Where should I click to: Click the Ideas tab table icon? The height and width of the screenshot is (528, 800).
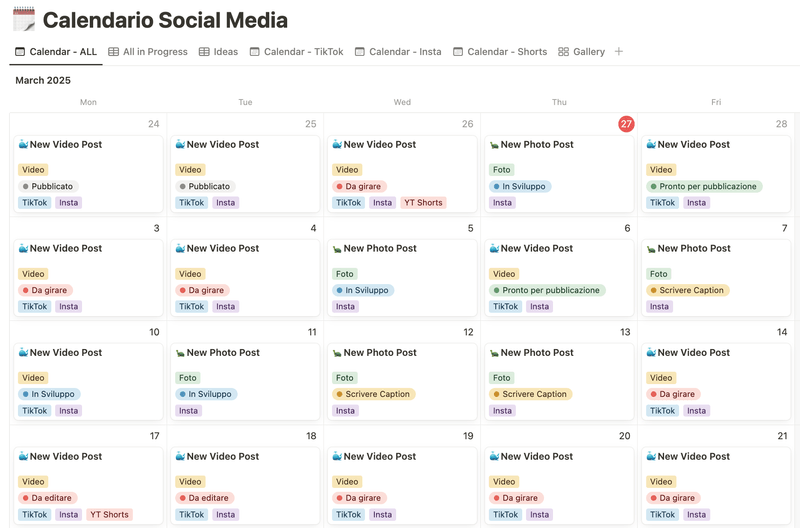tap(204, 52)
